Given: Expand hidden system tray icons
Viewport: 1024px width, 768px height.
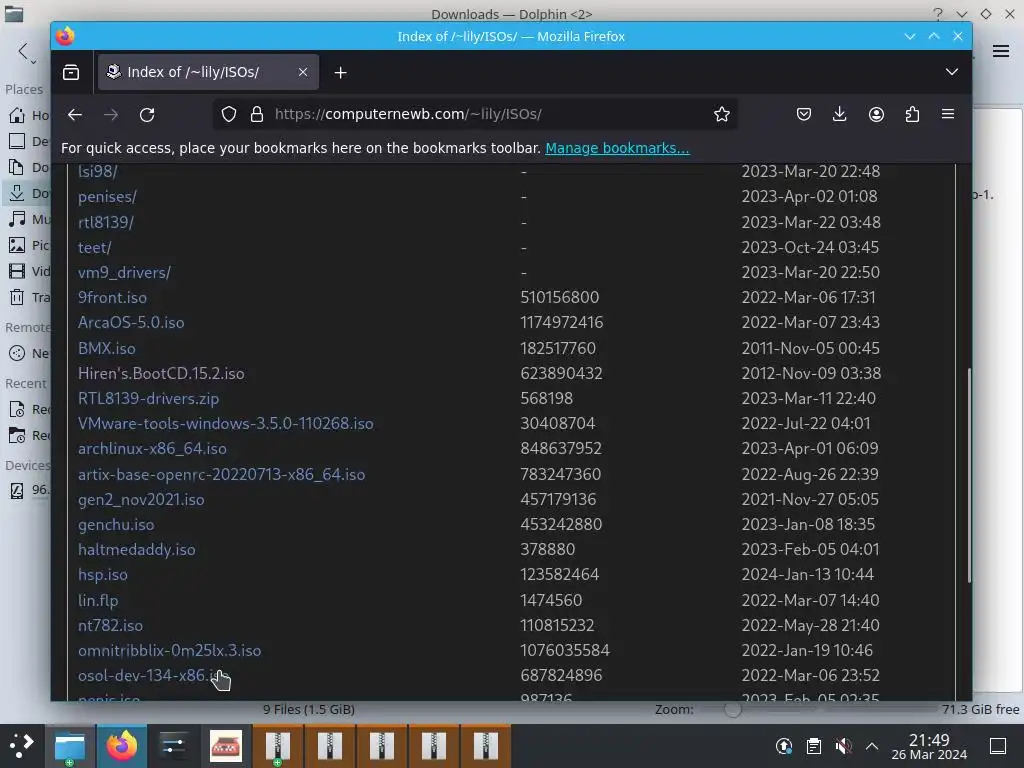Looking at the screenshot, I should (x=872, y=746).
